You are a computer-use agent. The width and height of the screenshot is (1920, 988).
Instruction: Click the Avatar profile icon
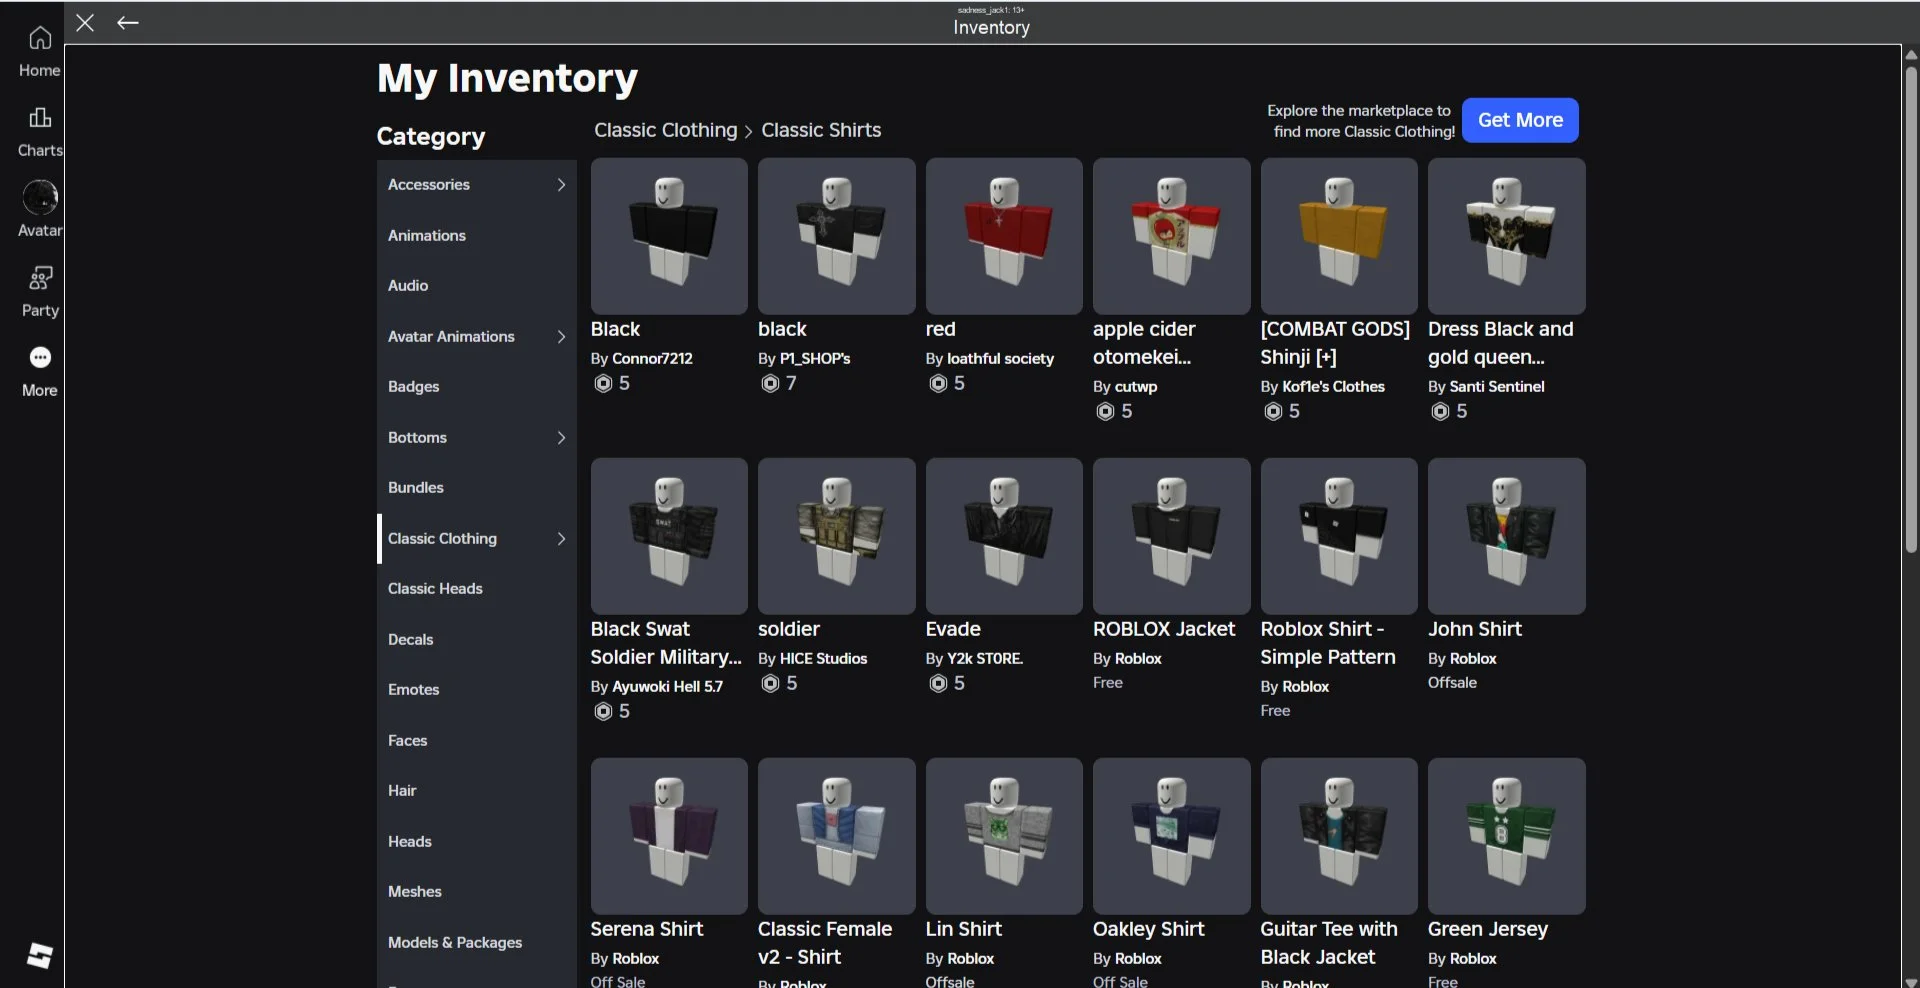(40, 198)
